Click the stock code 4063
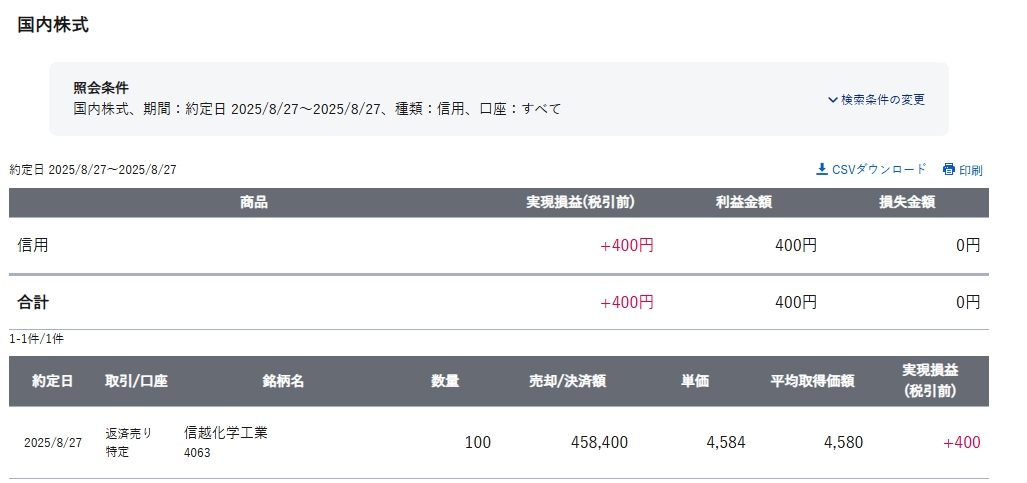 coord(197,453)
